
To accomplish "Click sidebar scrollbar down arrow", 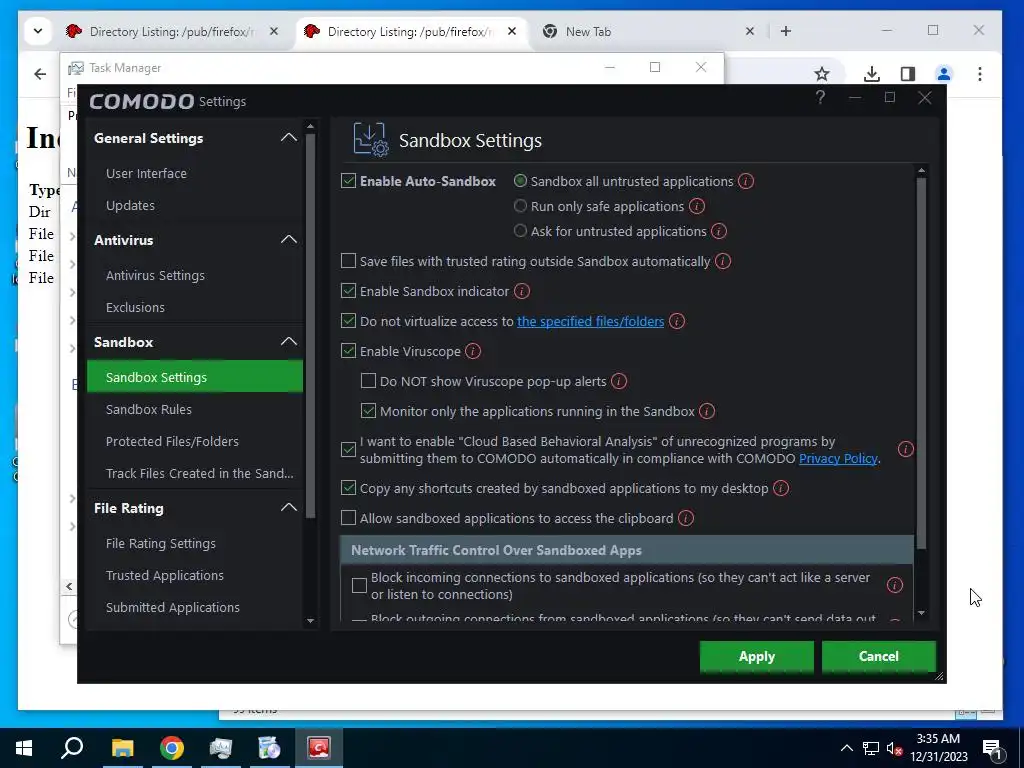I will 310,621.
